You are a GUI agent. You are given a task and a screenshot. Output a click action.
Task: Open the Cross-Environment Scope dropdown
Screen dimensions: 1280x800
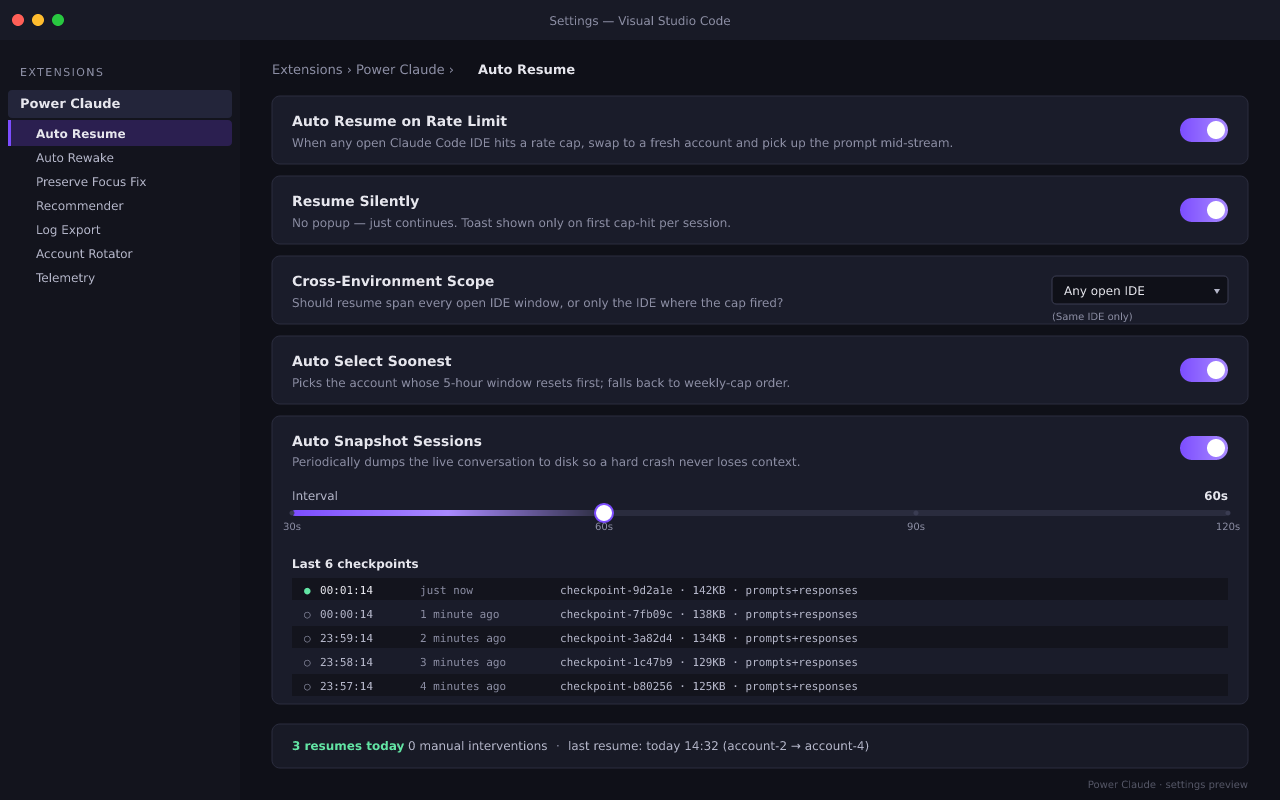1140,290
